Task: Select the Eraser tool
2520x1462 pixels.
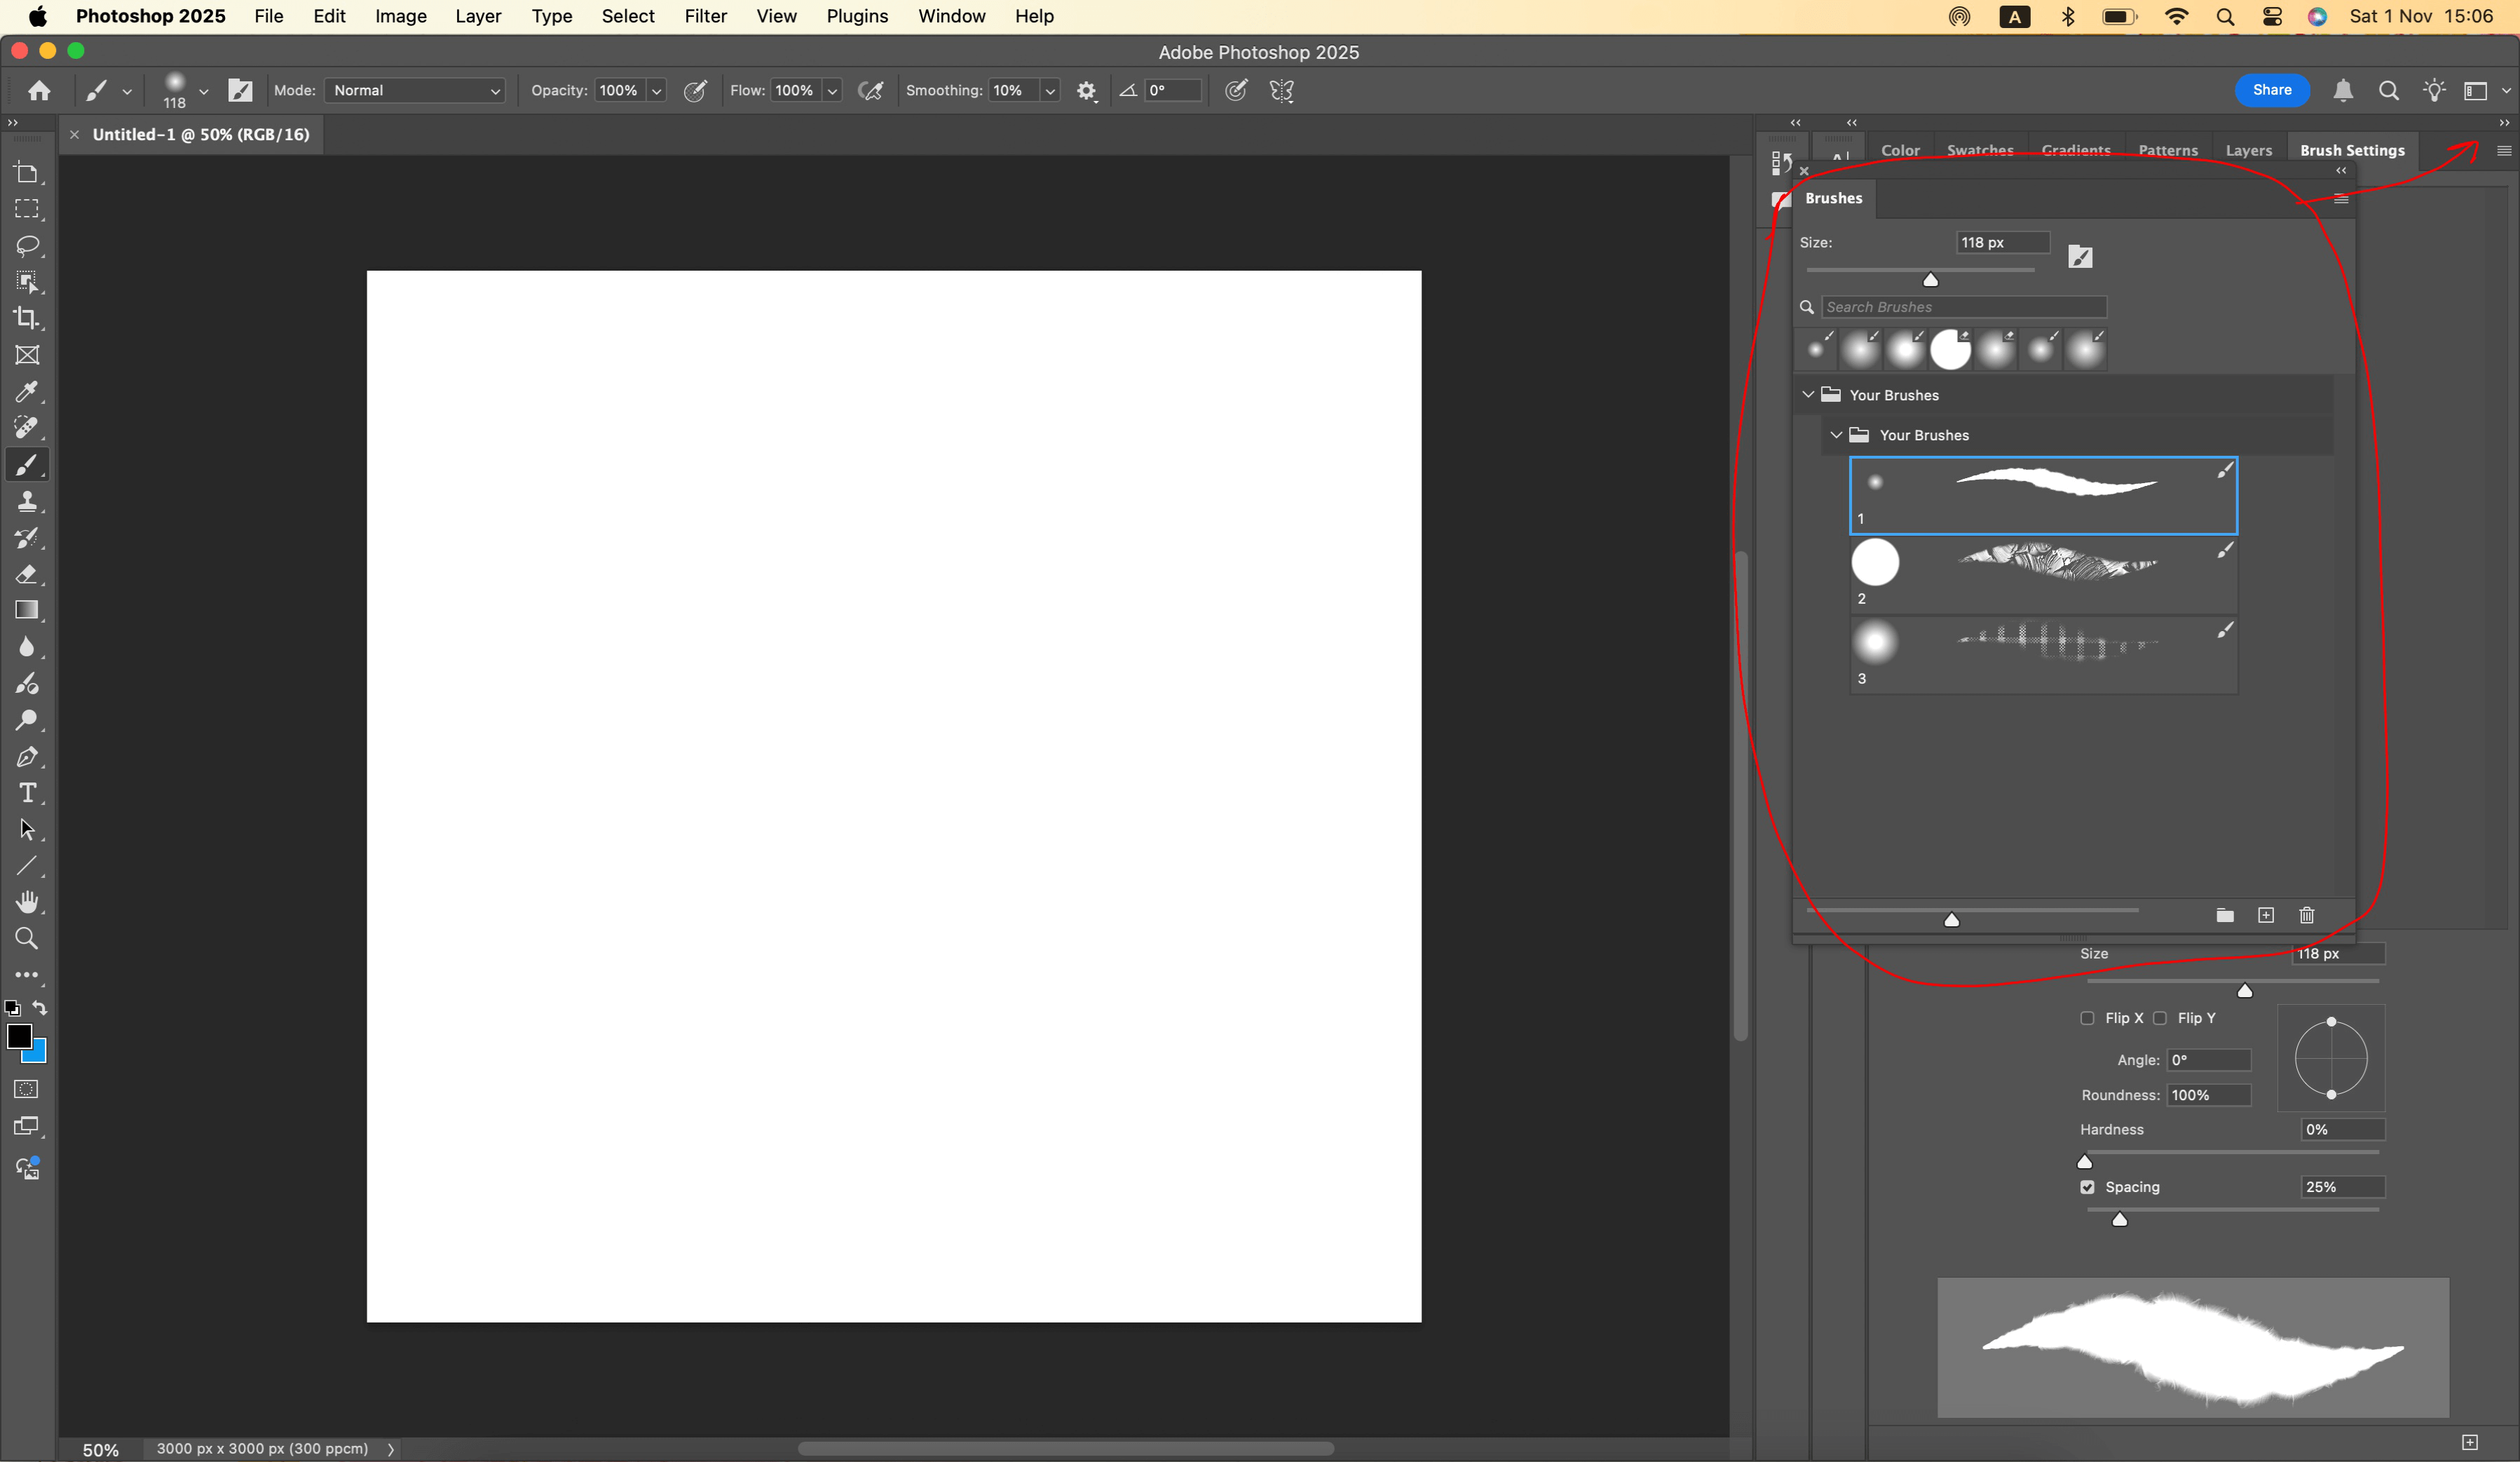Action: pos(27,575)
